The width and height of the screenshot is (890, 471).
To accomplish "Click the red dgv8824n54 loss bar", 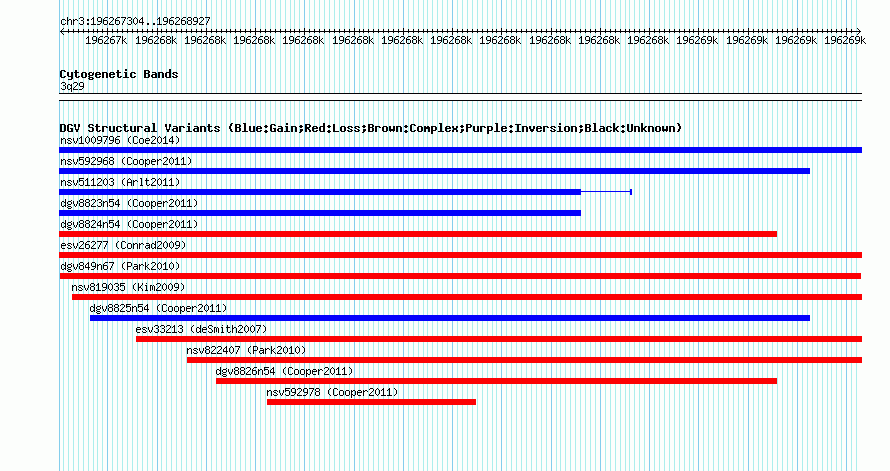I will coord(418,234).
